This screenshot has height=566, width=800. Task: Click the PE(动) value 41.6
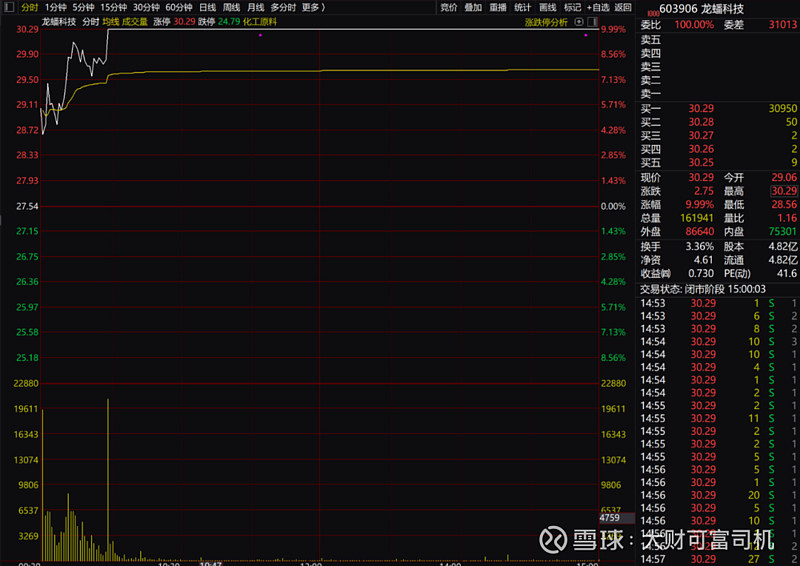tap(787, 274)
